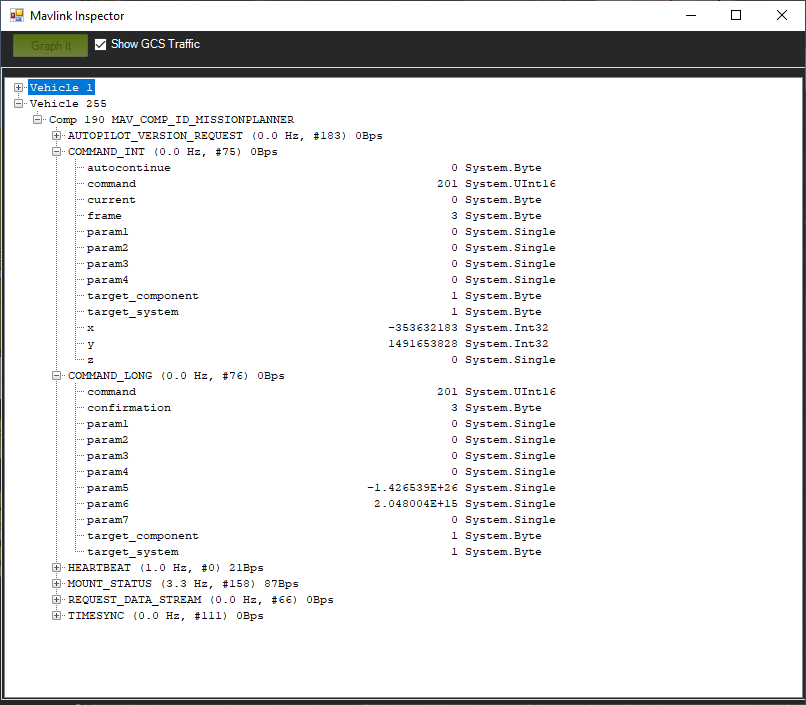Select target_system under COMMAND_INT
806x705 pixels.
click(x=314, y=311)
